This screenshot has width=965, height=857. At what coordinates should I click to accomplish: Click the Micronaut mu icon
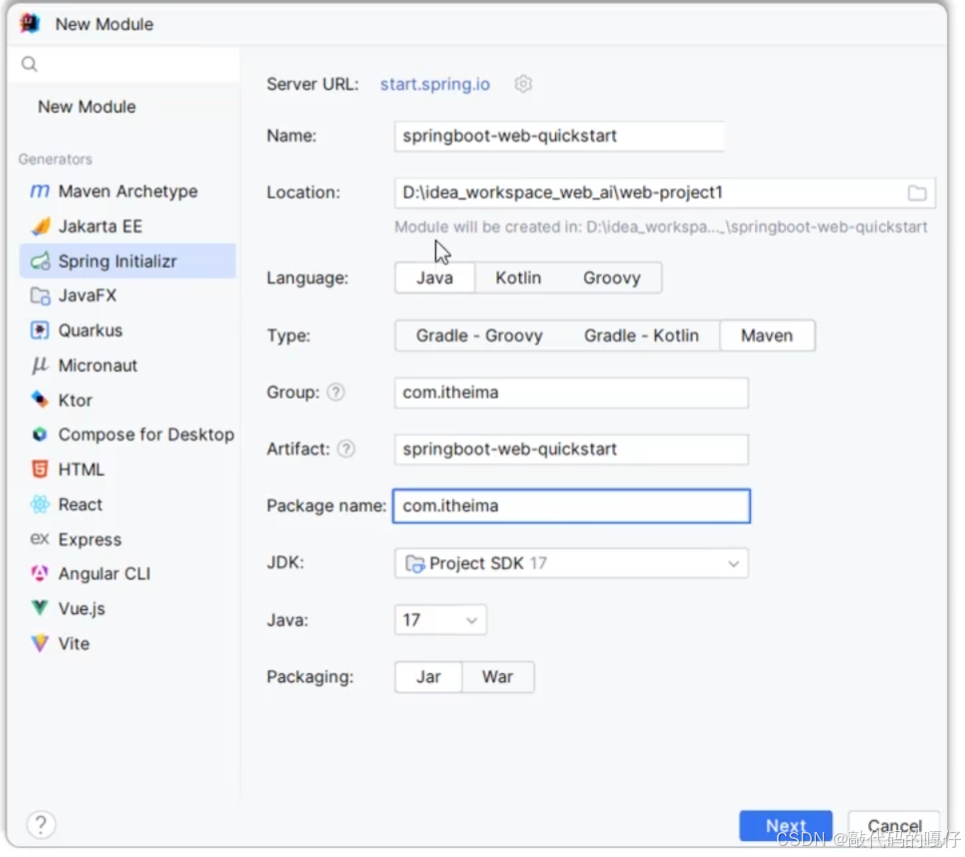[40, 365]
